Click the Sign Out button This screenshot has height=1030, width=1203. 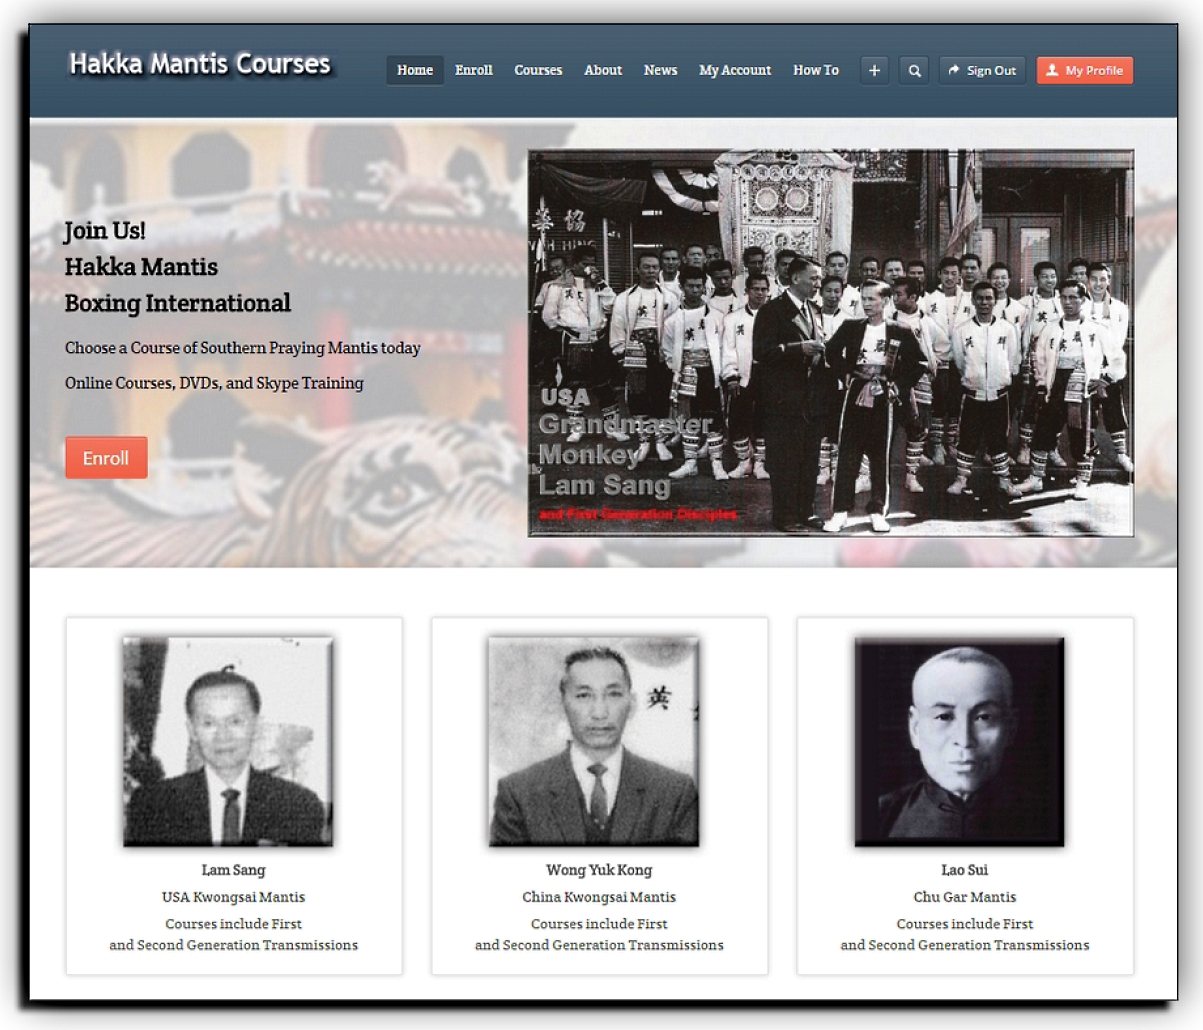pyautogui.click(x=982, y=70)
